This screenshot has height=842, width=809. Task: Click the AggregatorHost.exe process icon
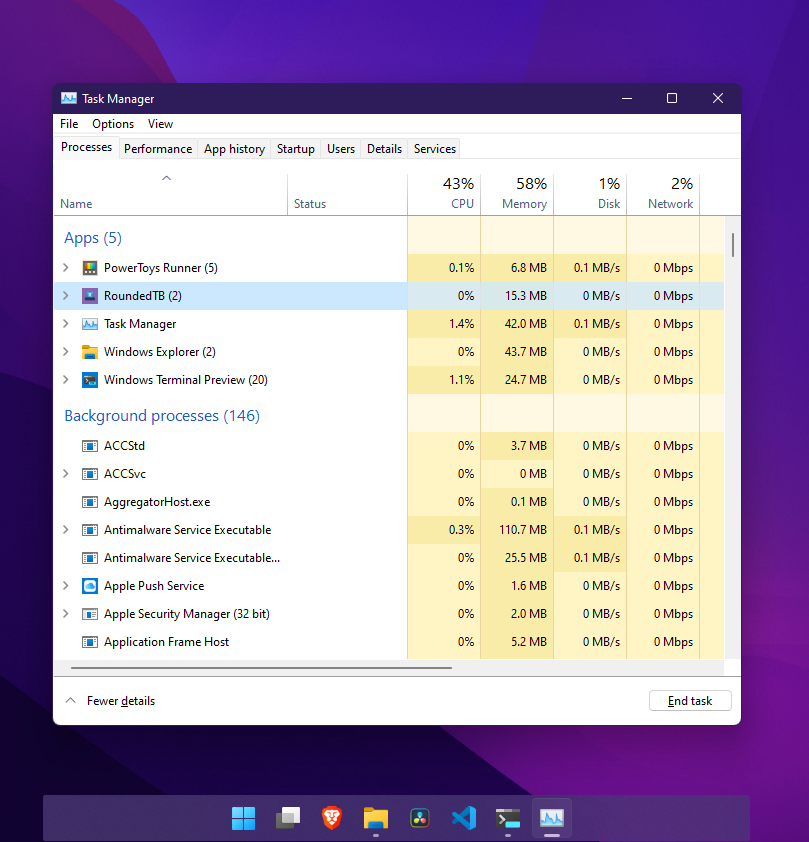[90, 502]
